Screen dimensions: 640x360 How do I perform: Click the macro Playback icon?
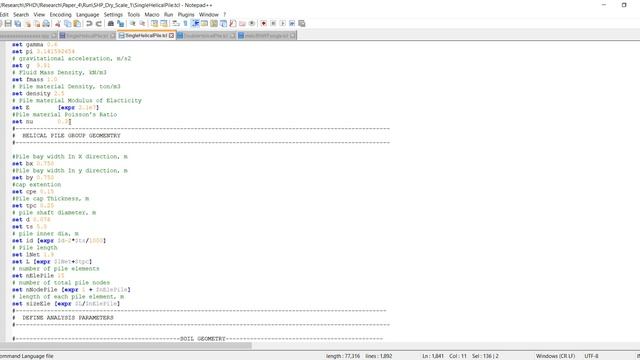[282, 24]
